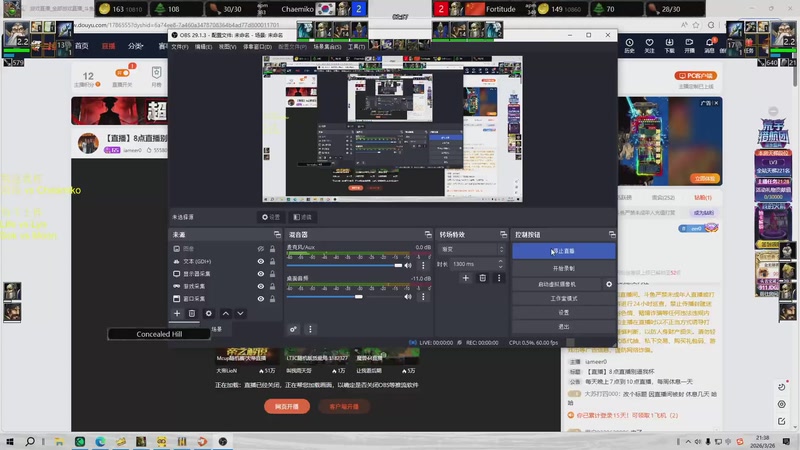Move selected source down with arrow
Image resolution: width=800 pixels, height=450 pixels.
coord(240,313)
